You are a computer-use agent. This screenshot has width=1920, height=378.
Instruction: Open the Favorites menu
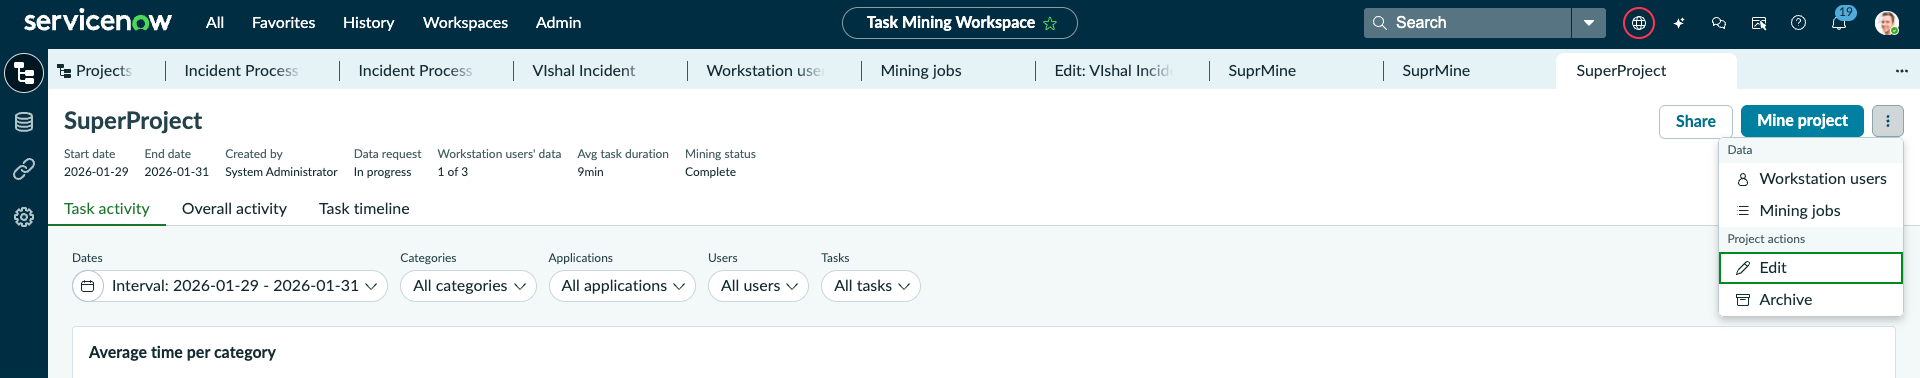point(283,23)
